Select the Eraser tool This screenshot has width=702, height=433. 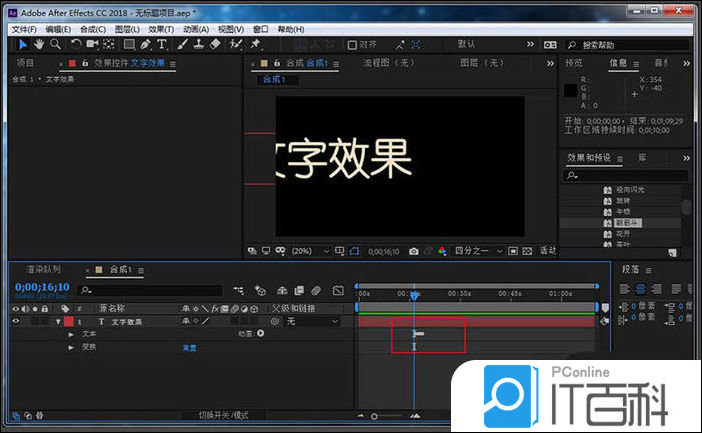(x=216, y=44)
